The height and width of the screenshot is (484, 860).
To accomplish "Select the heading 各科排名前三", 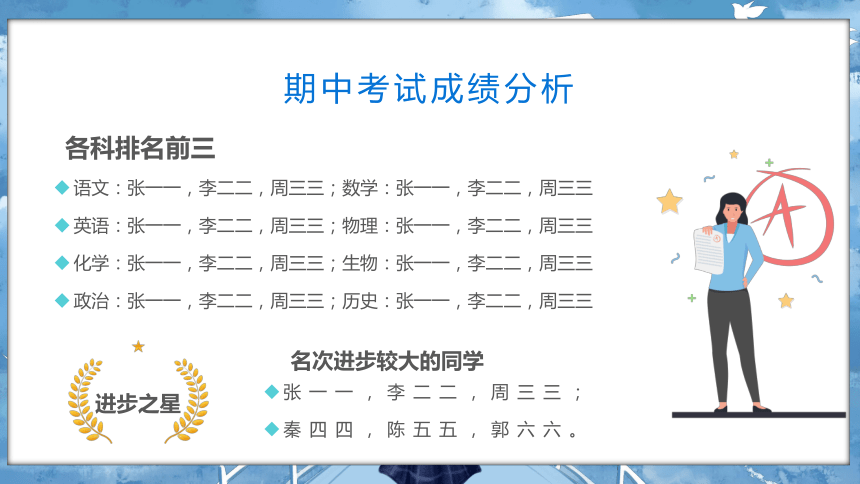I will tap(140, 148).
